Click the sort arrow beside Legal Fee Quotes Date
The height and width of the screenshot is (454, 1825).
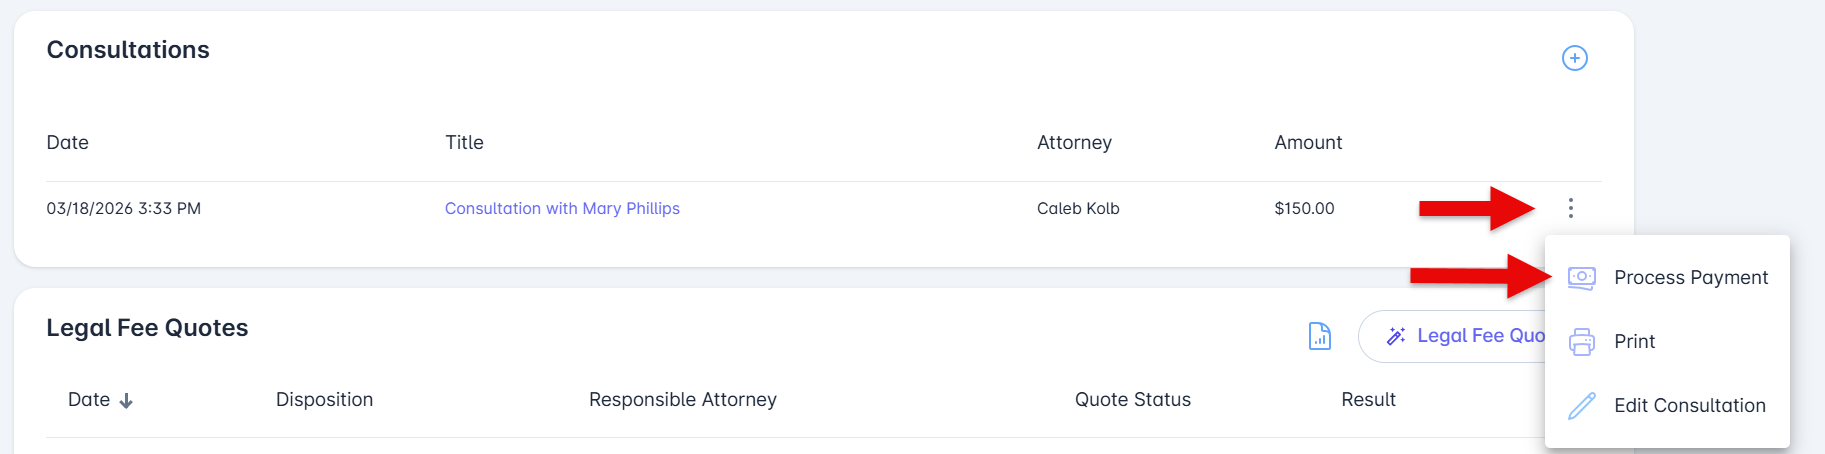126,401
